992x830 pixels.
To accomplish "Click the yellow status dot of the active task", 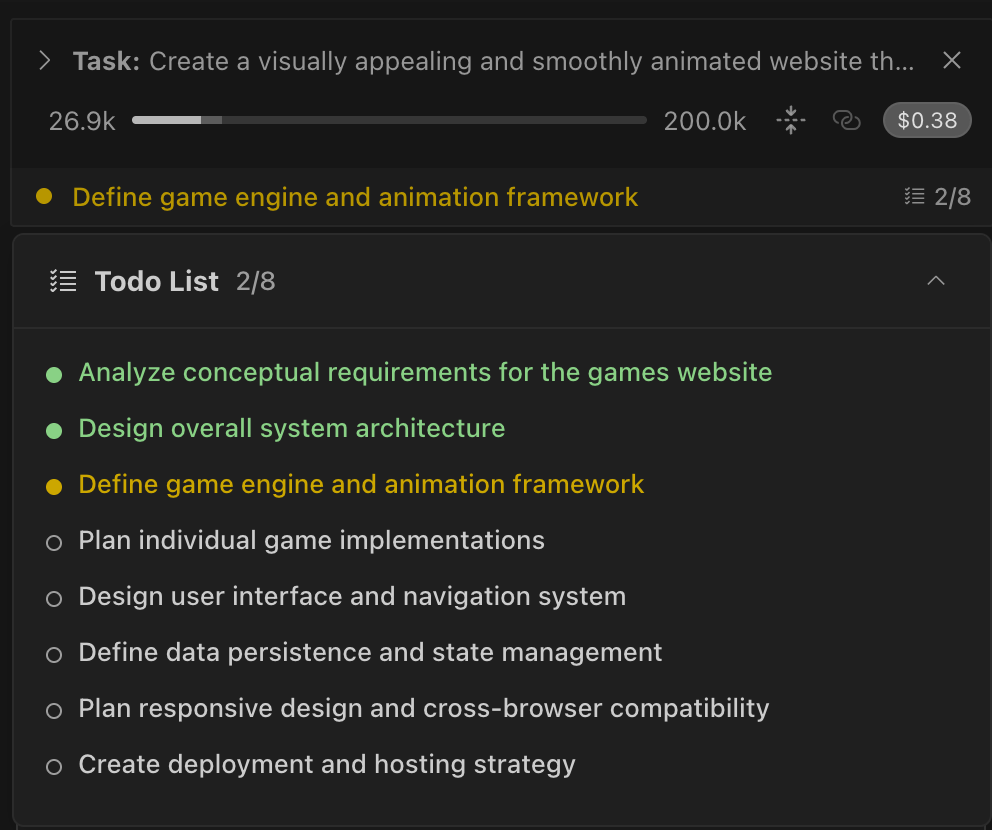I will click(x=44, y=197).
